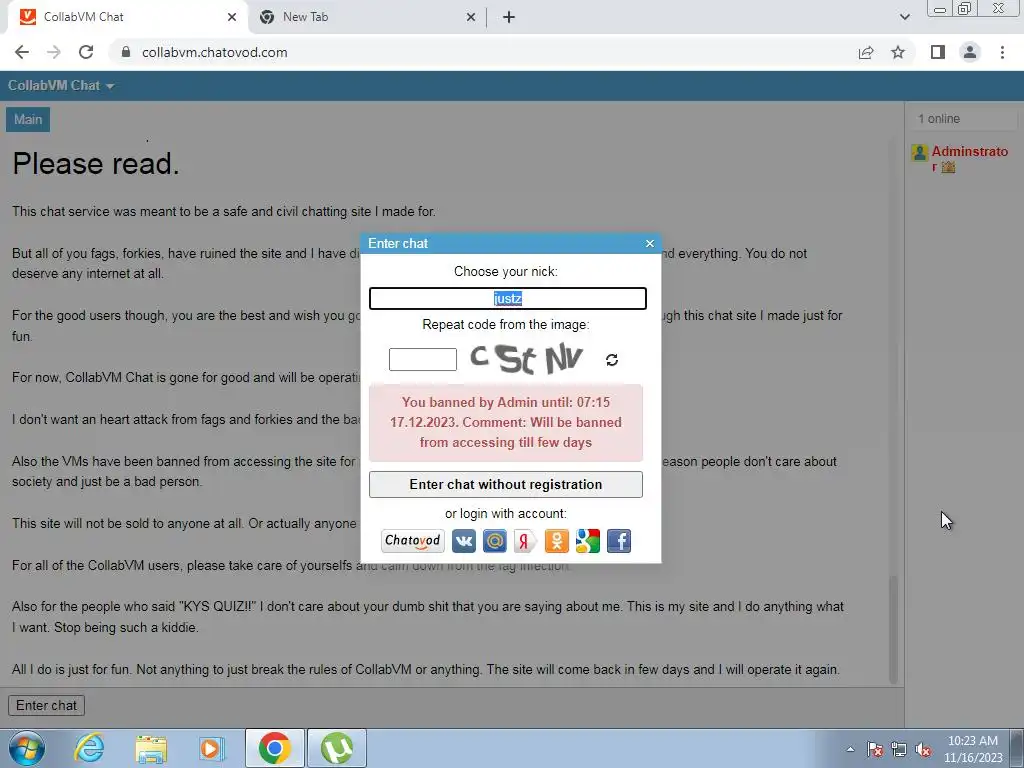
Task: Click the chat page vertical scrollbar
Action: coord(893,629)
